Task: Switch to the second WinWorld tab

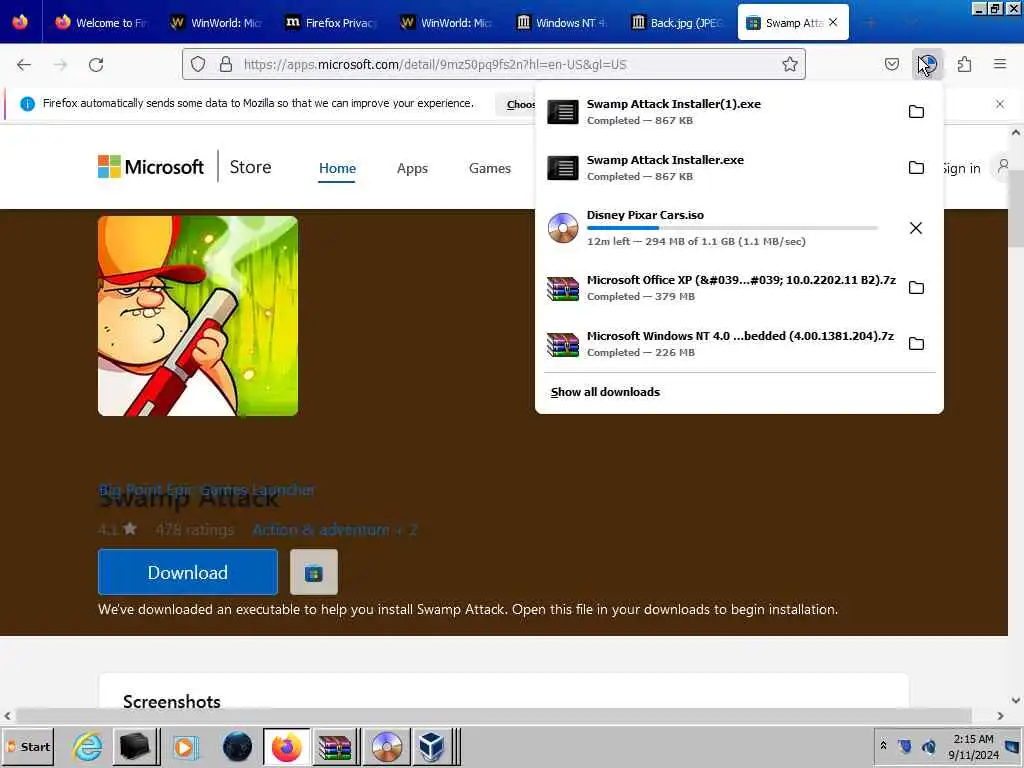Action: (446, 23)
